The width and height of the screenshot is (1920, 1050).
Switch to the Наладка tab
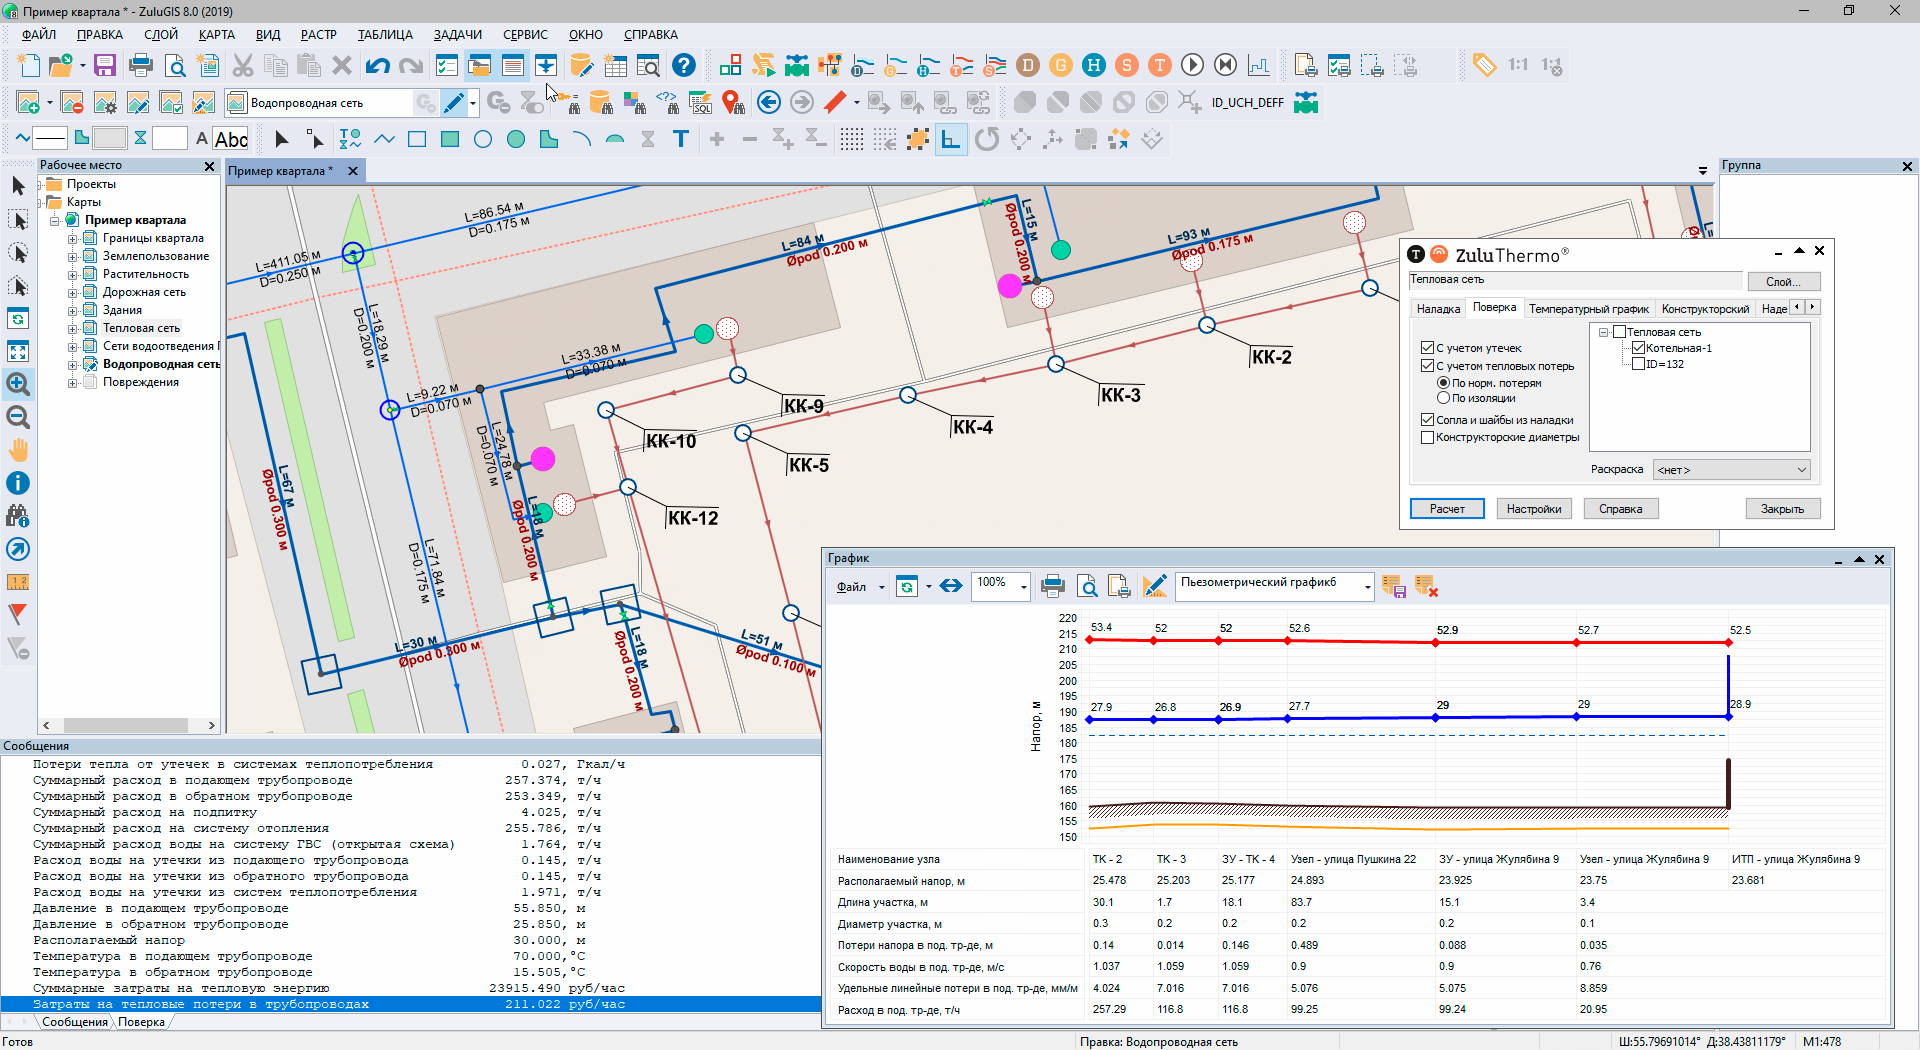[x=1438, y=309]
